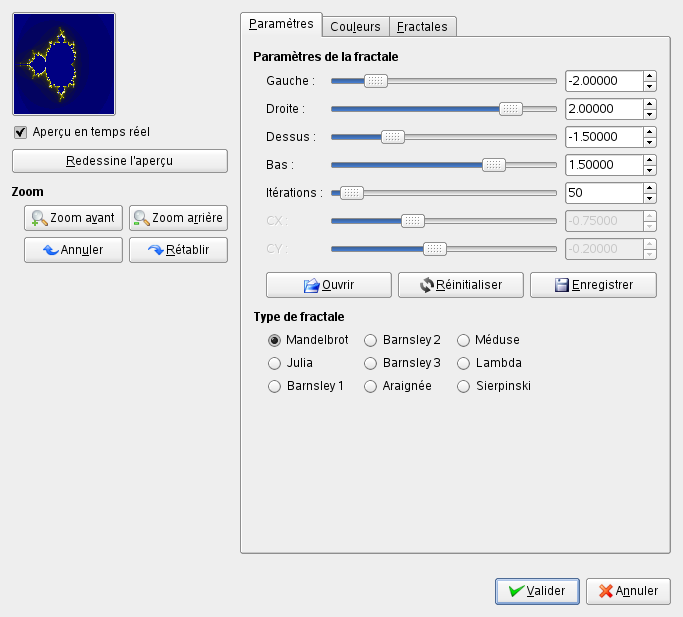The image size is (683, 617).
Task: Select the Barnsley 1 fractal type
Action: (x=274, y=386)
